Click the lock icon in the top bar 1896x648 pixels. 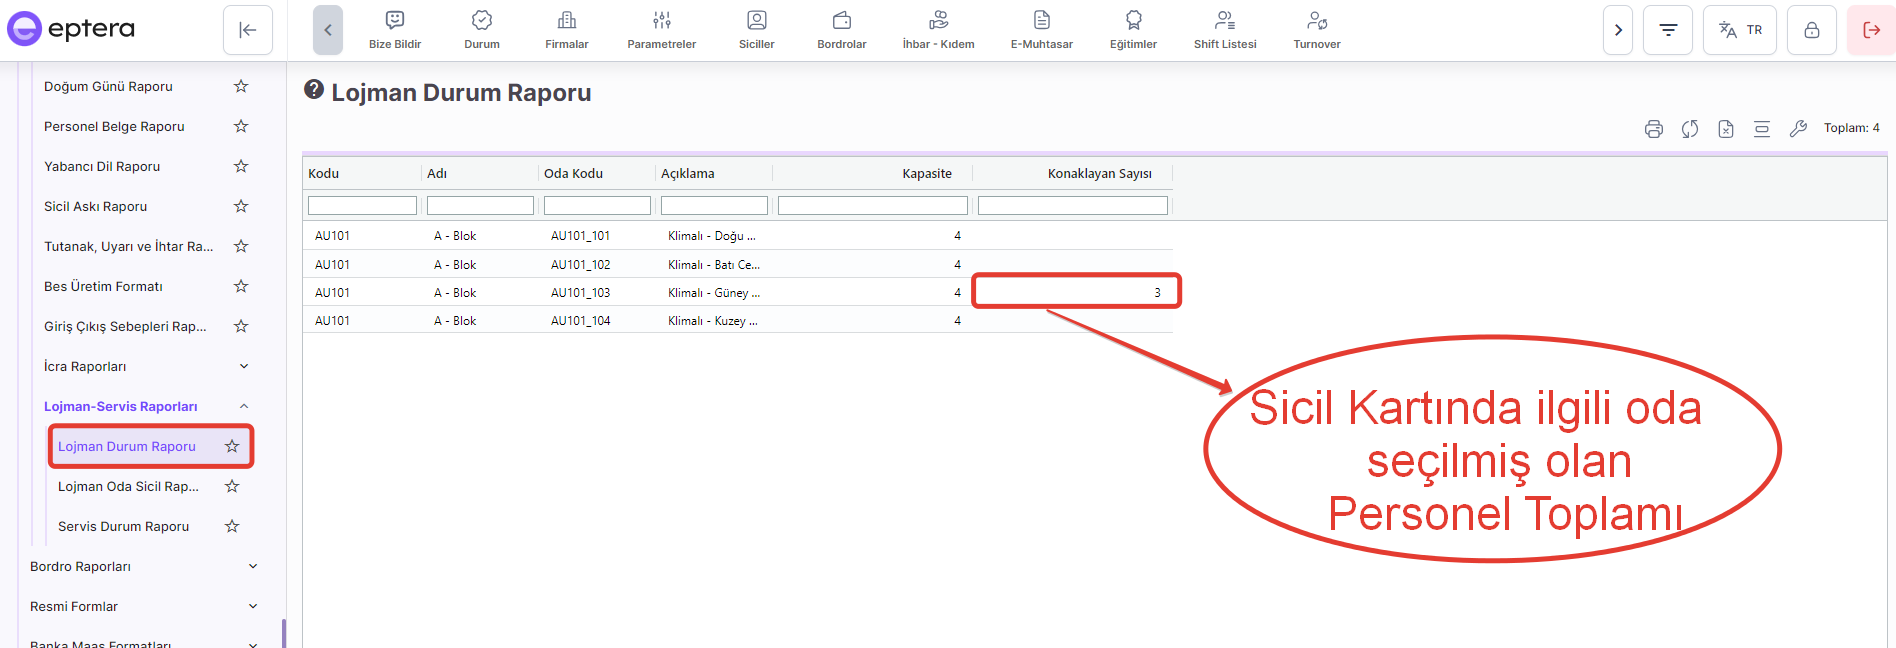(x=1811, y=30)
